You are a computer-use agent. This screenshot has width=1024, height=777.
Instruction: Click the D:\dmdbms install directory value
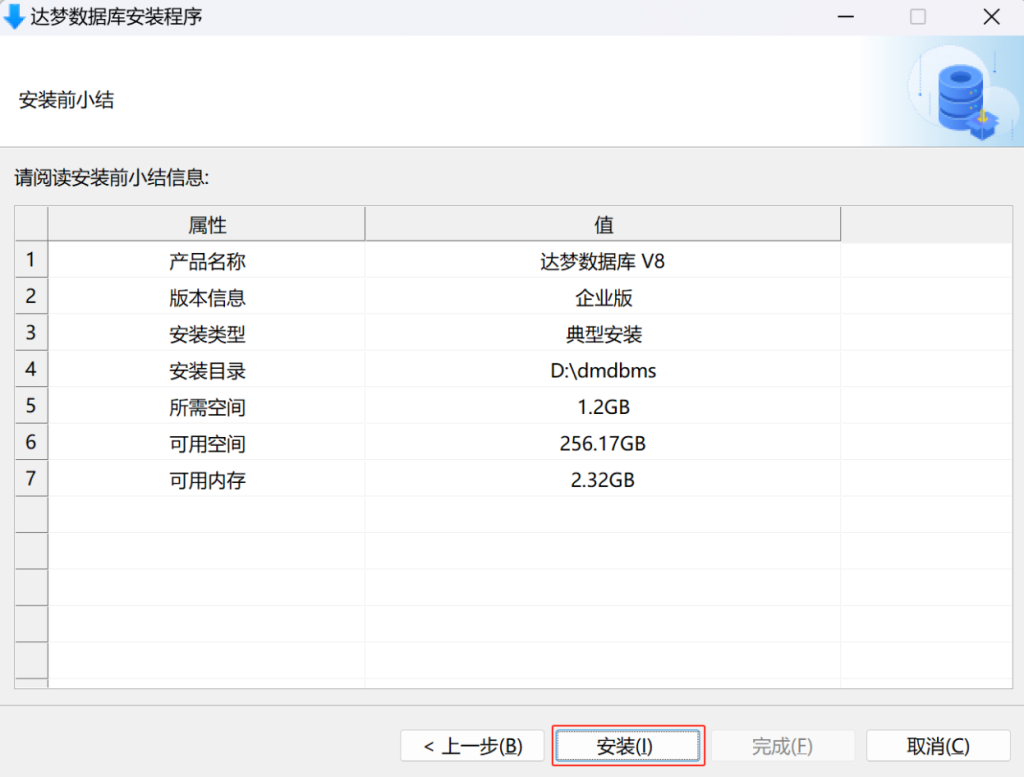[603, 371]
